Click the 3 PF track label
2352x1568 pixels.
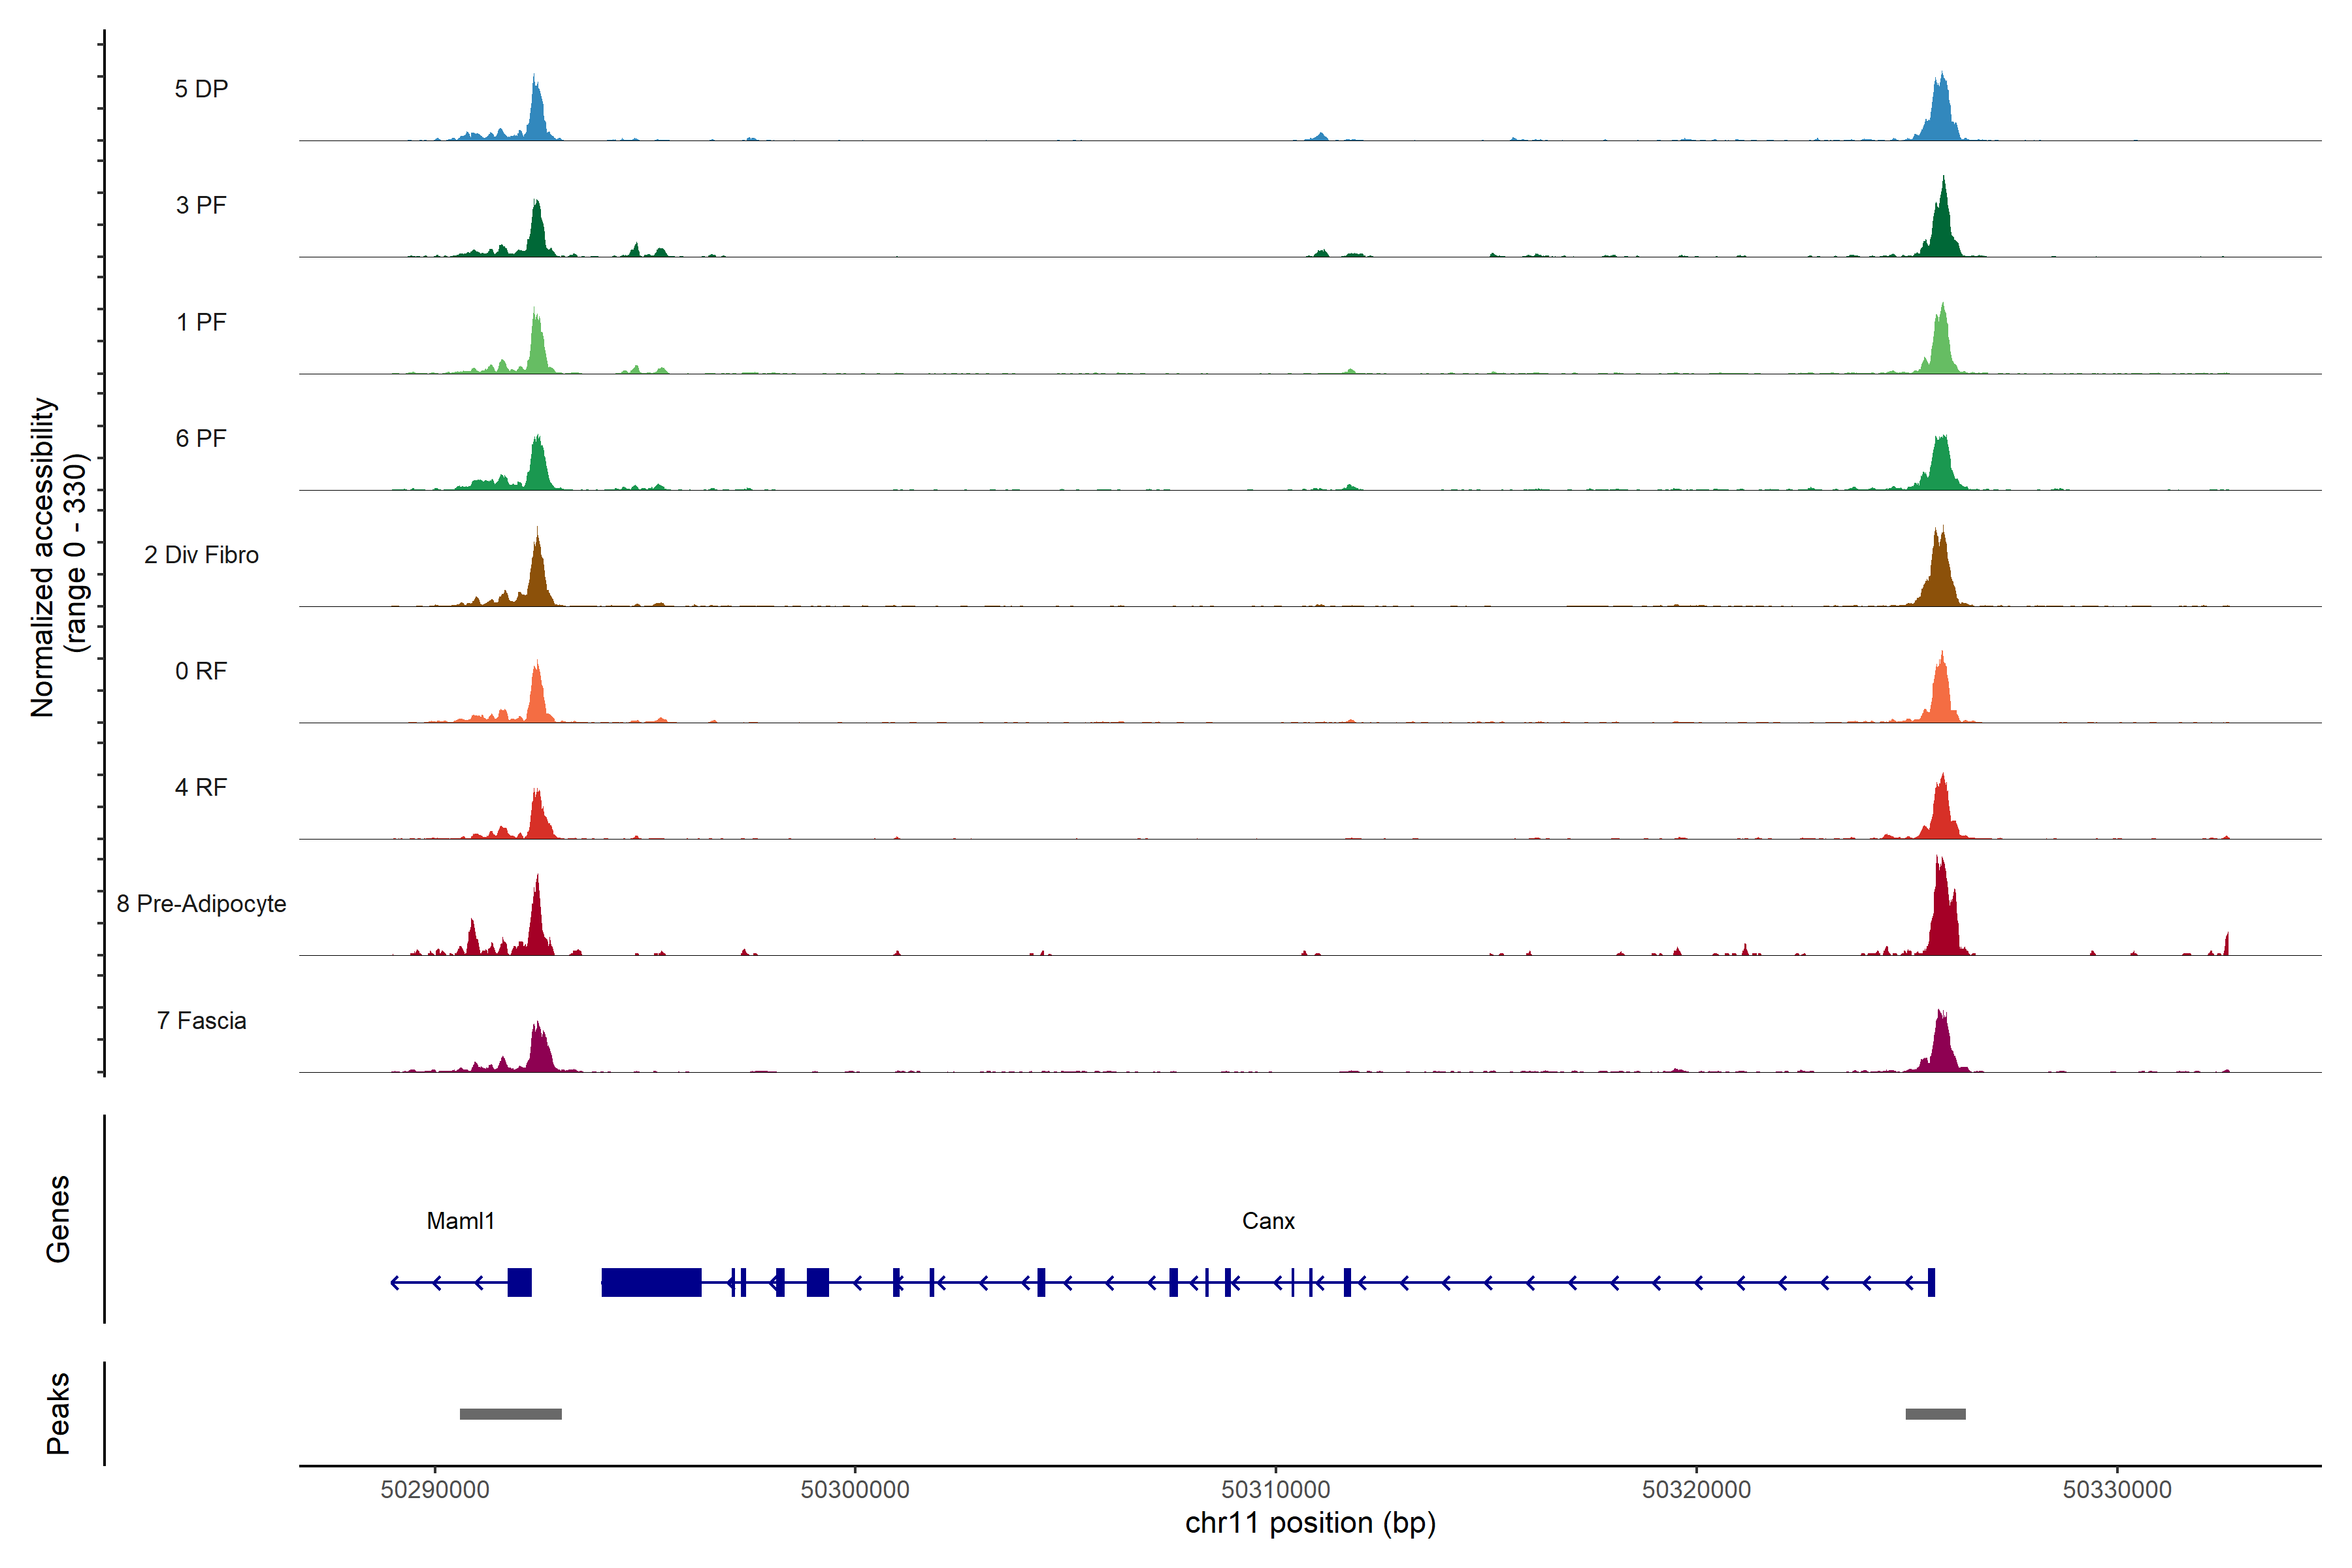(201, 205)
